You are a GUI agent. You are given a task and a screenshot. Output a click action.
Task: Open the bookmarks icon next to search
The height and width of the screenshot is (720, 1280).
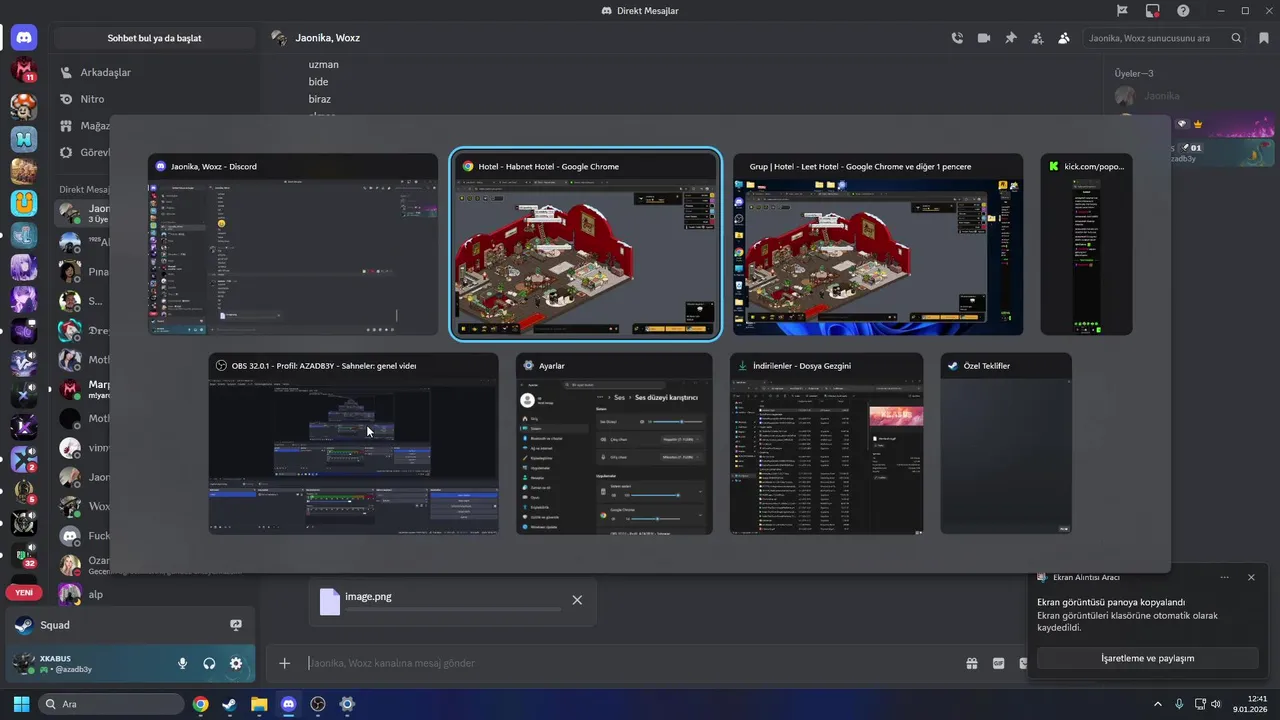1265,38
